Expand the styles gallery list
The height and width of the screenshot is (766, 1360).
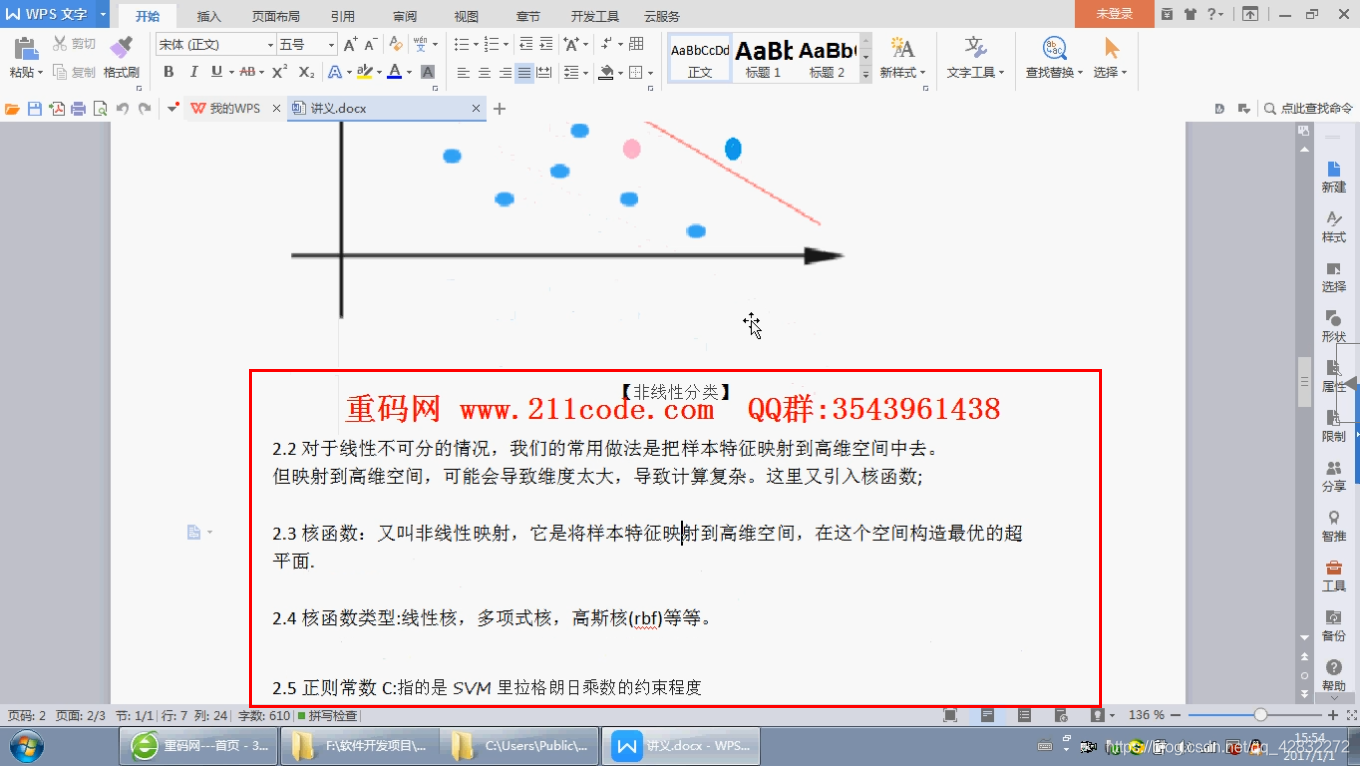(866, 73)
